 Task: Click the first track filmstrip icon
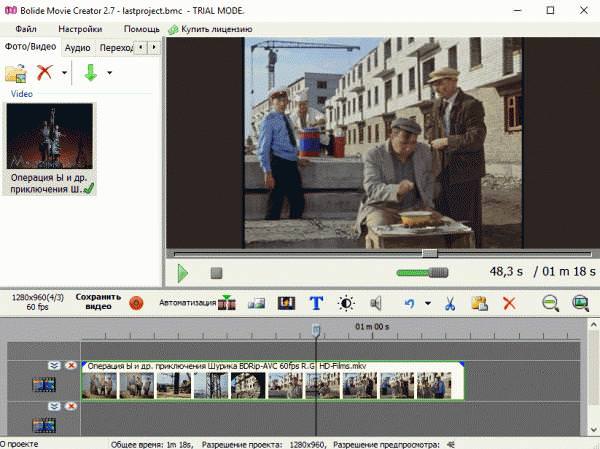(44, 385)
